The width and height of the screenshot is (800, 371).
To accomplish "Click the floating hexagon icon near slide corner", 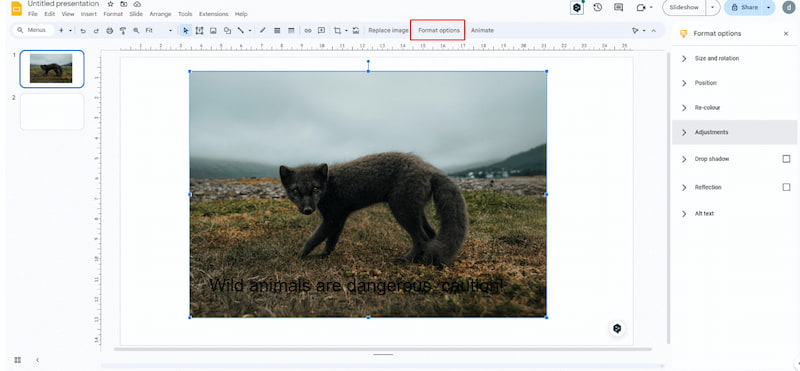I will click(617, 328).
